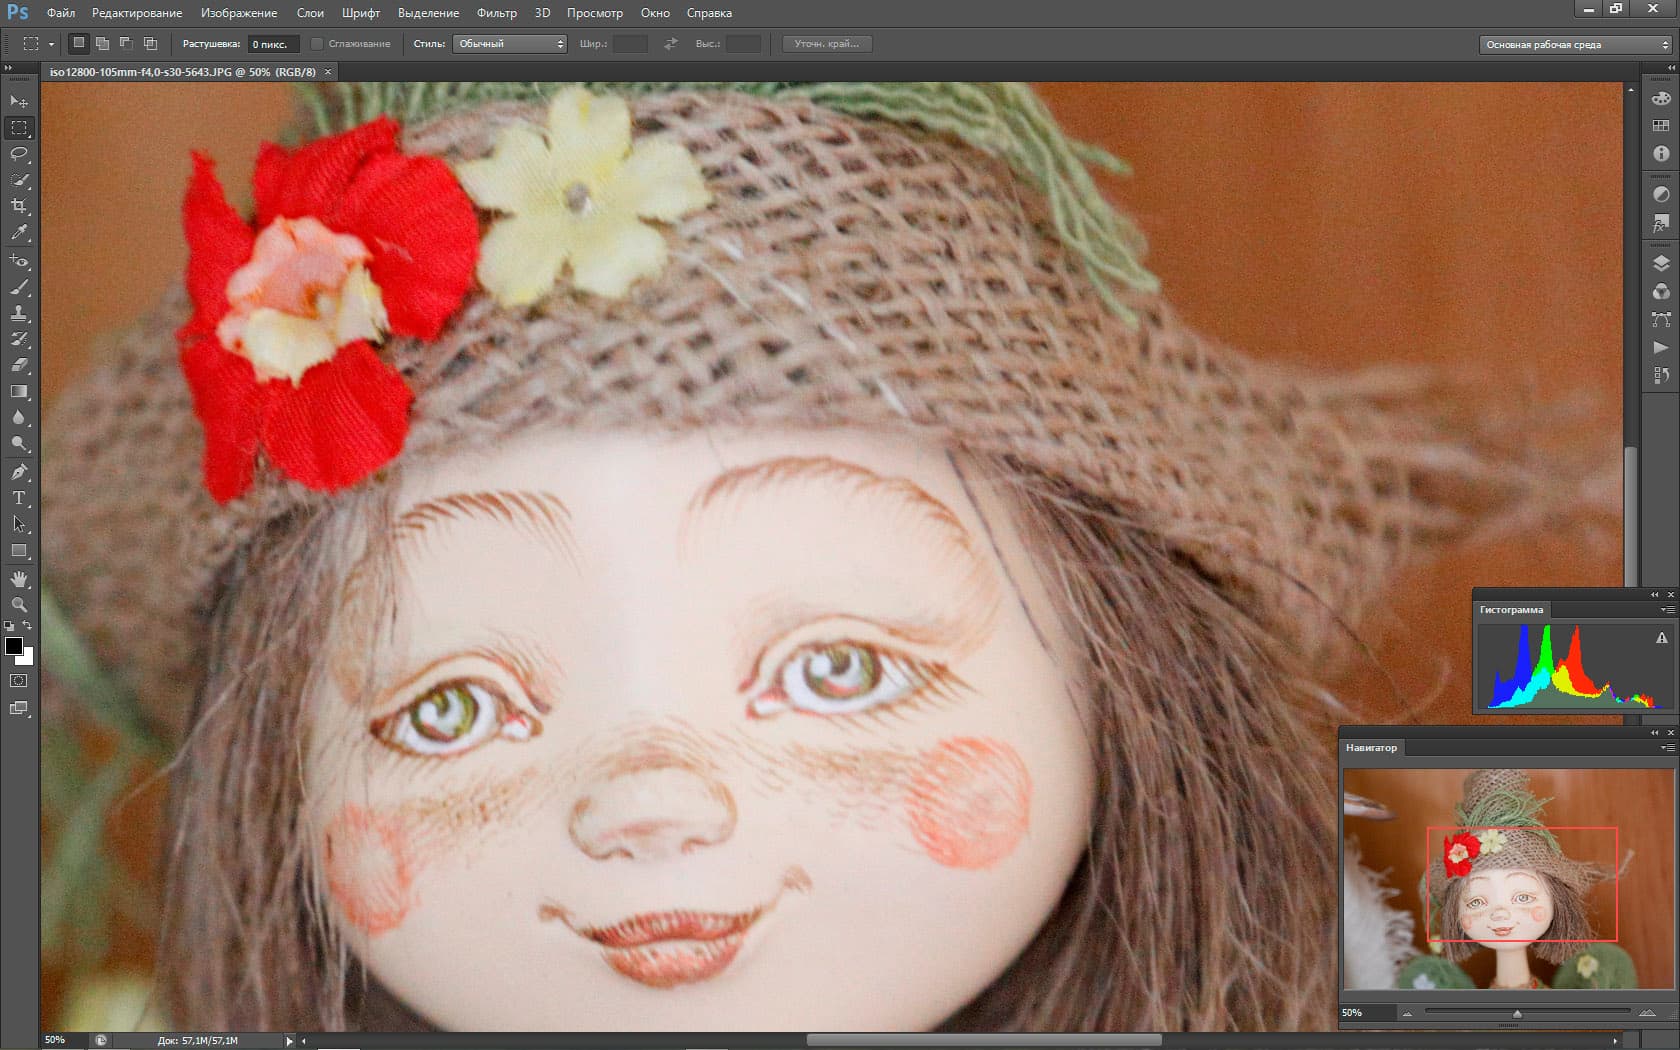Select the Brush tool
This screenshot has height=1050, width=1680.
pyautogui.click(x=19, y=287)
